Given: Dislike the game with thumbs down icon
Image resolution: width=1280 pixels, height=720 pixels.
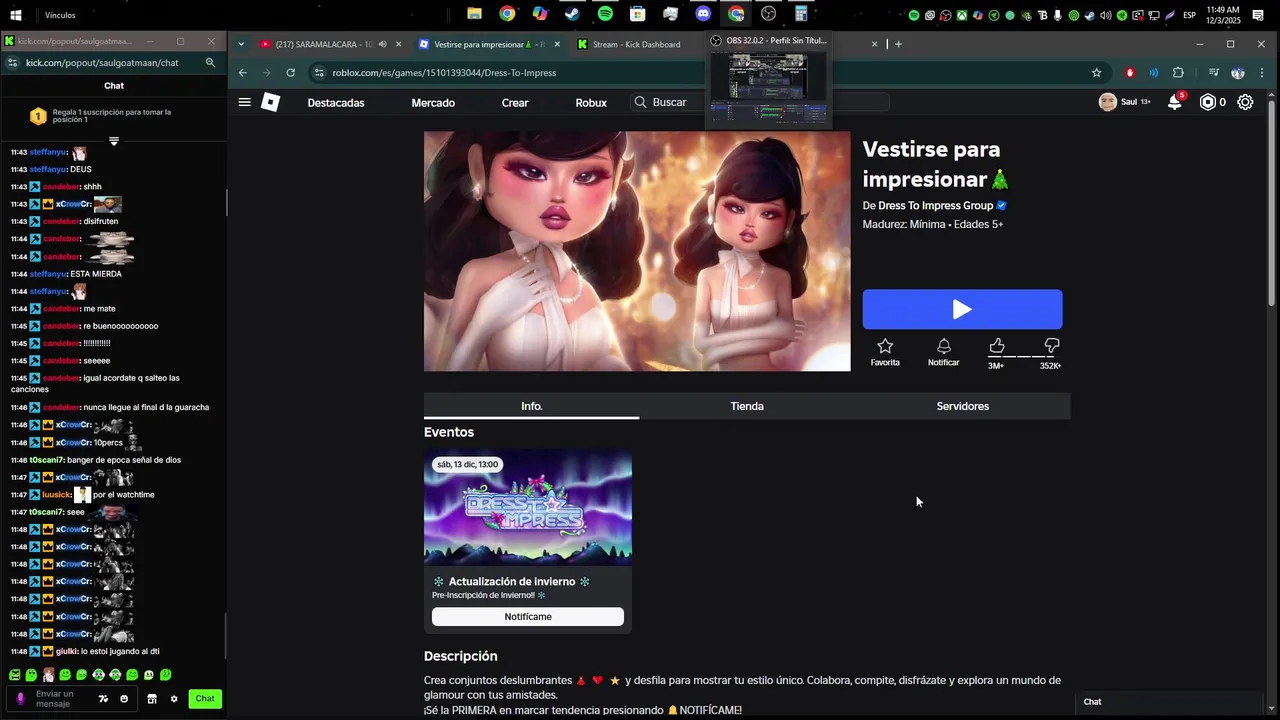Looking at the screenshot, I should point(1051,346).
